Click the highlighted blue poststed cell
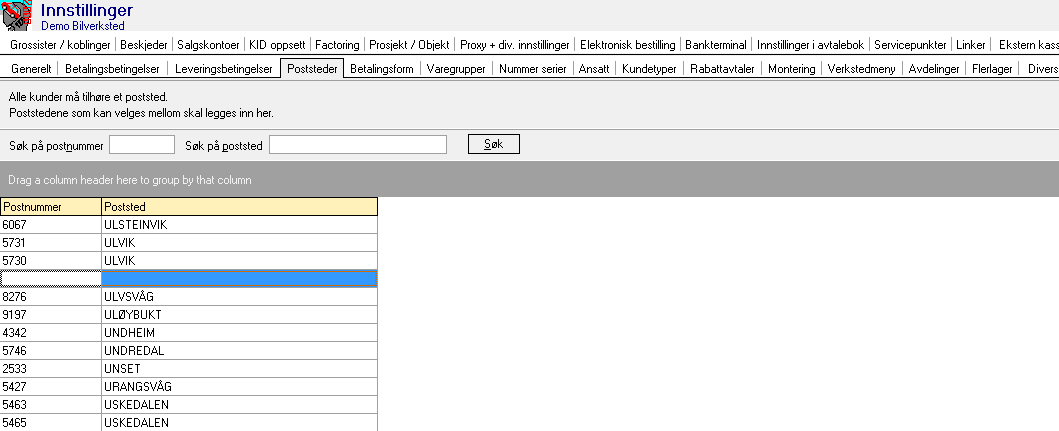Screen dimensions: 1059x431 tap(240, 278)
